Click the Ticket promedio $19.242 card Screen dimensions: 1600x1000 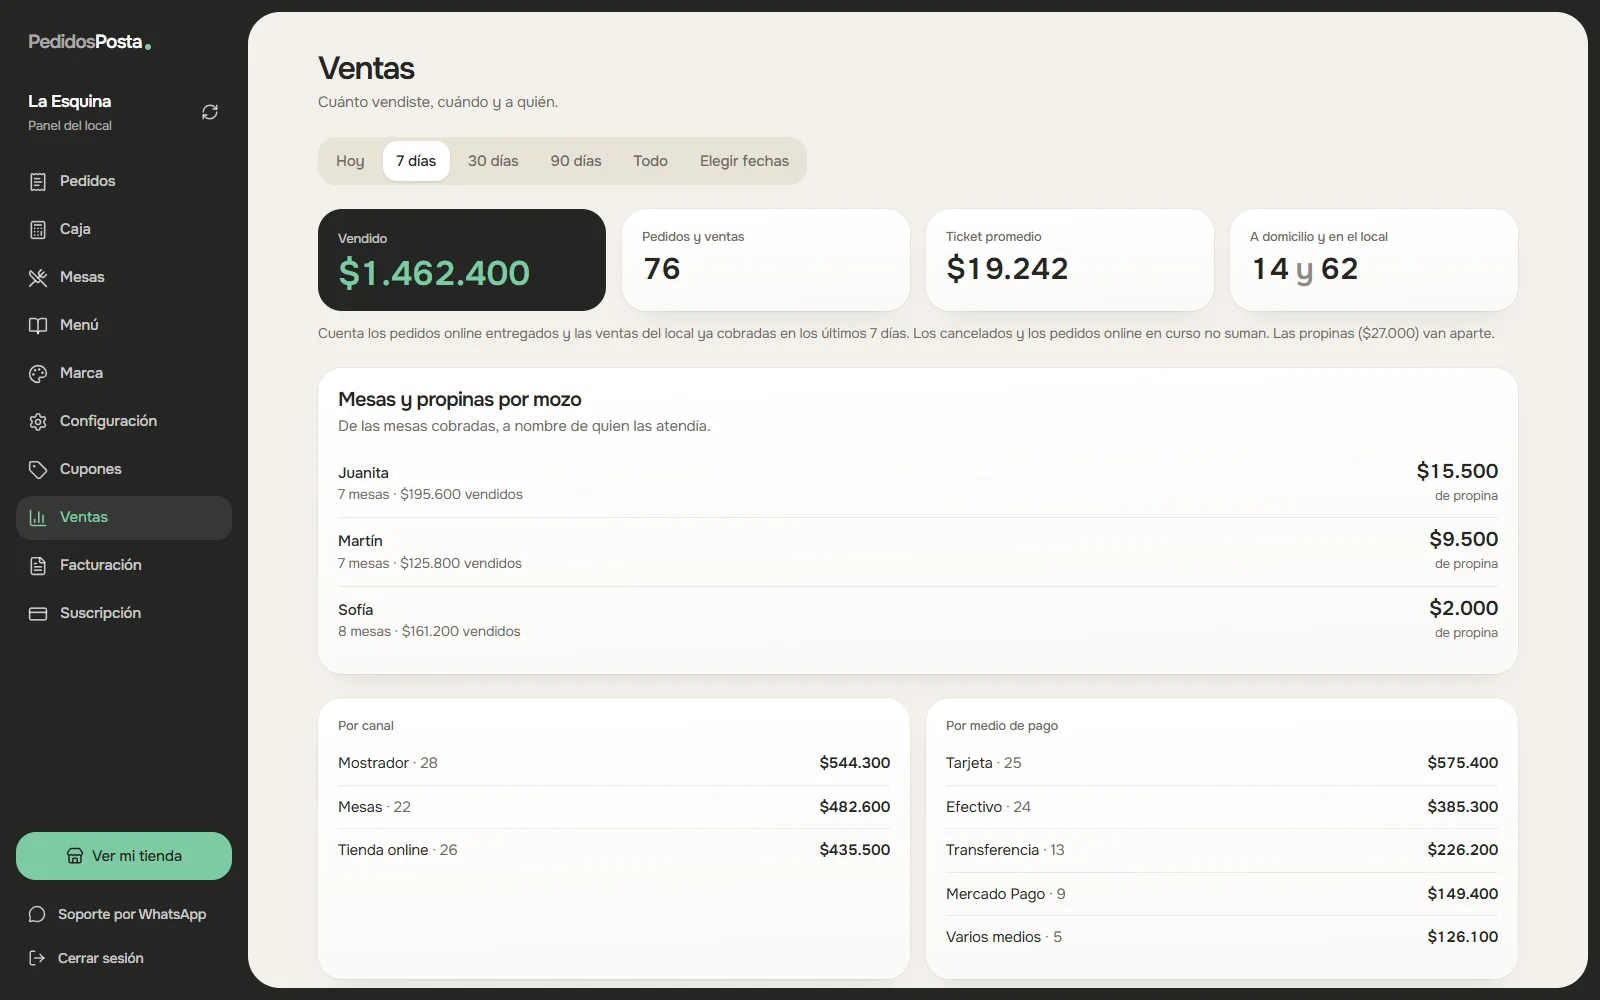[x=1070, y=260]
